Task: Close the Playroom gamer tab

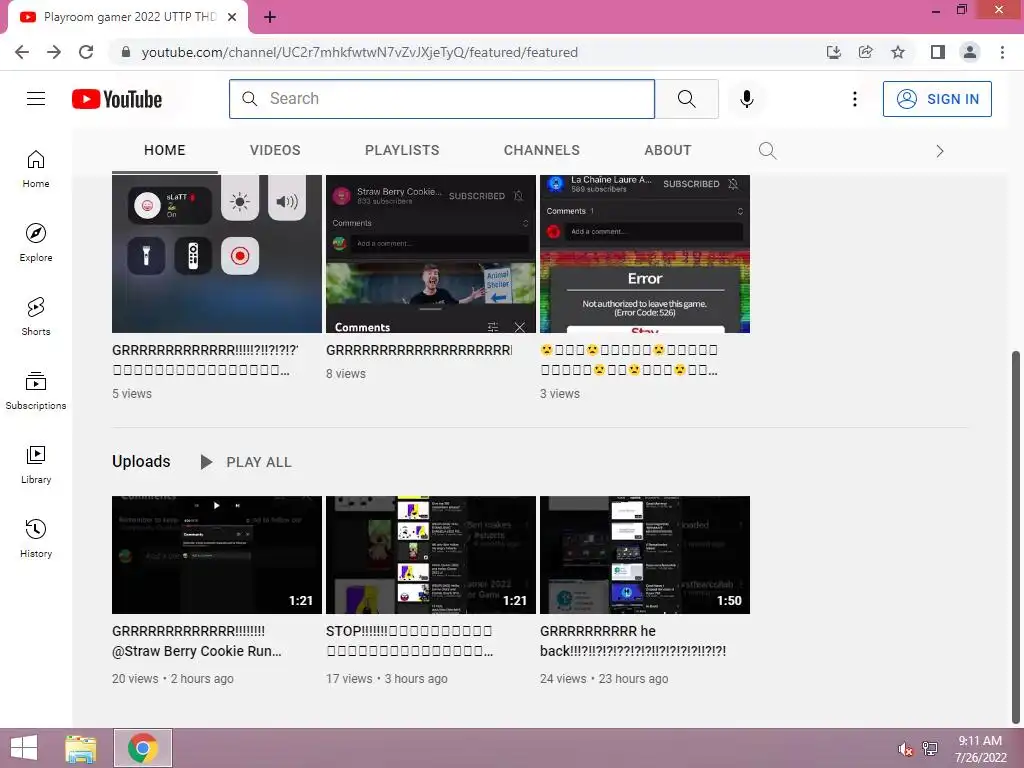Action: pos(232,17)
